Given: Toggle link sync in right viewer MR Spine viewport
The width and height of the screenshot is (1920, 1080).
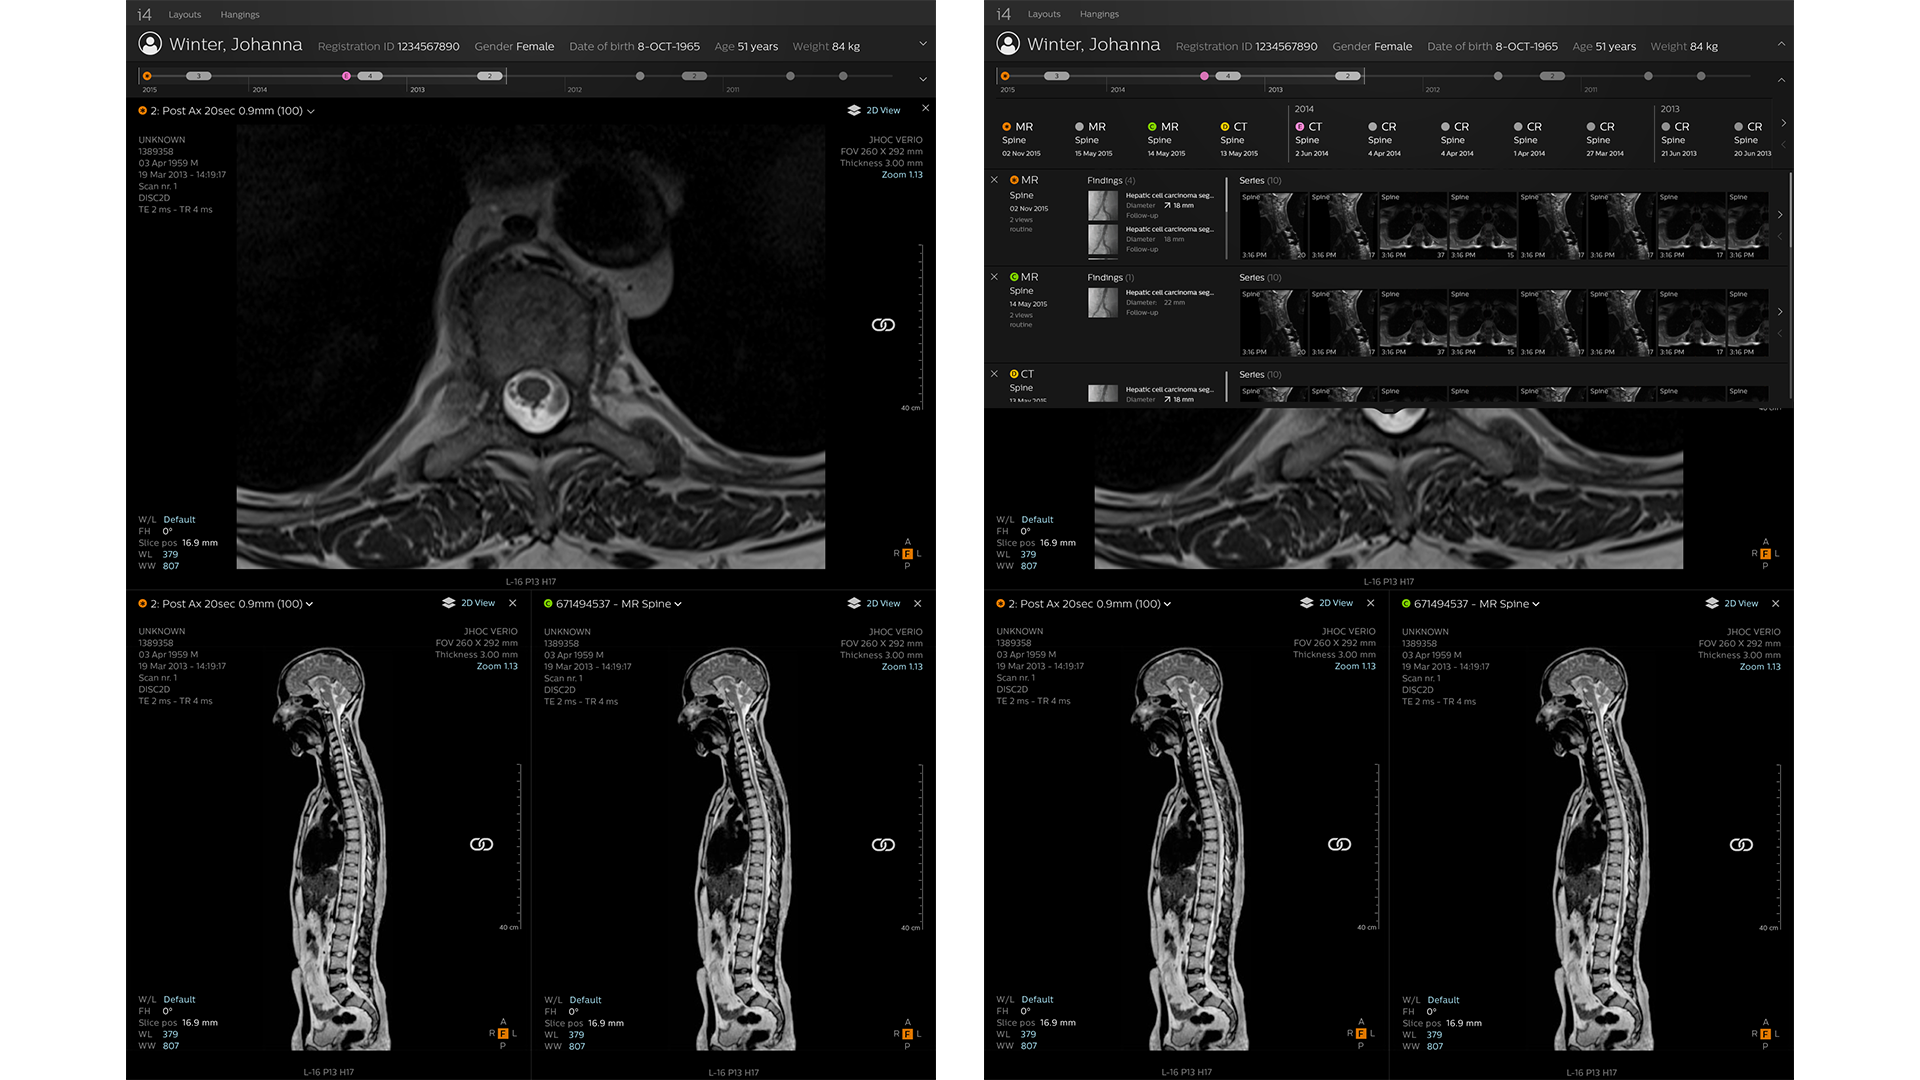Looking at the screenshot, I should coord(1741,845).
